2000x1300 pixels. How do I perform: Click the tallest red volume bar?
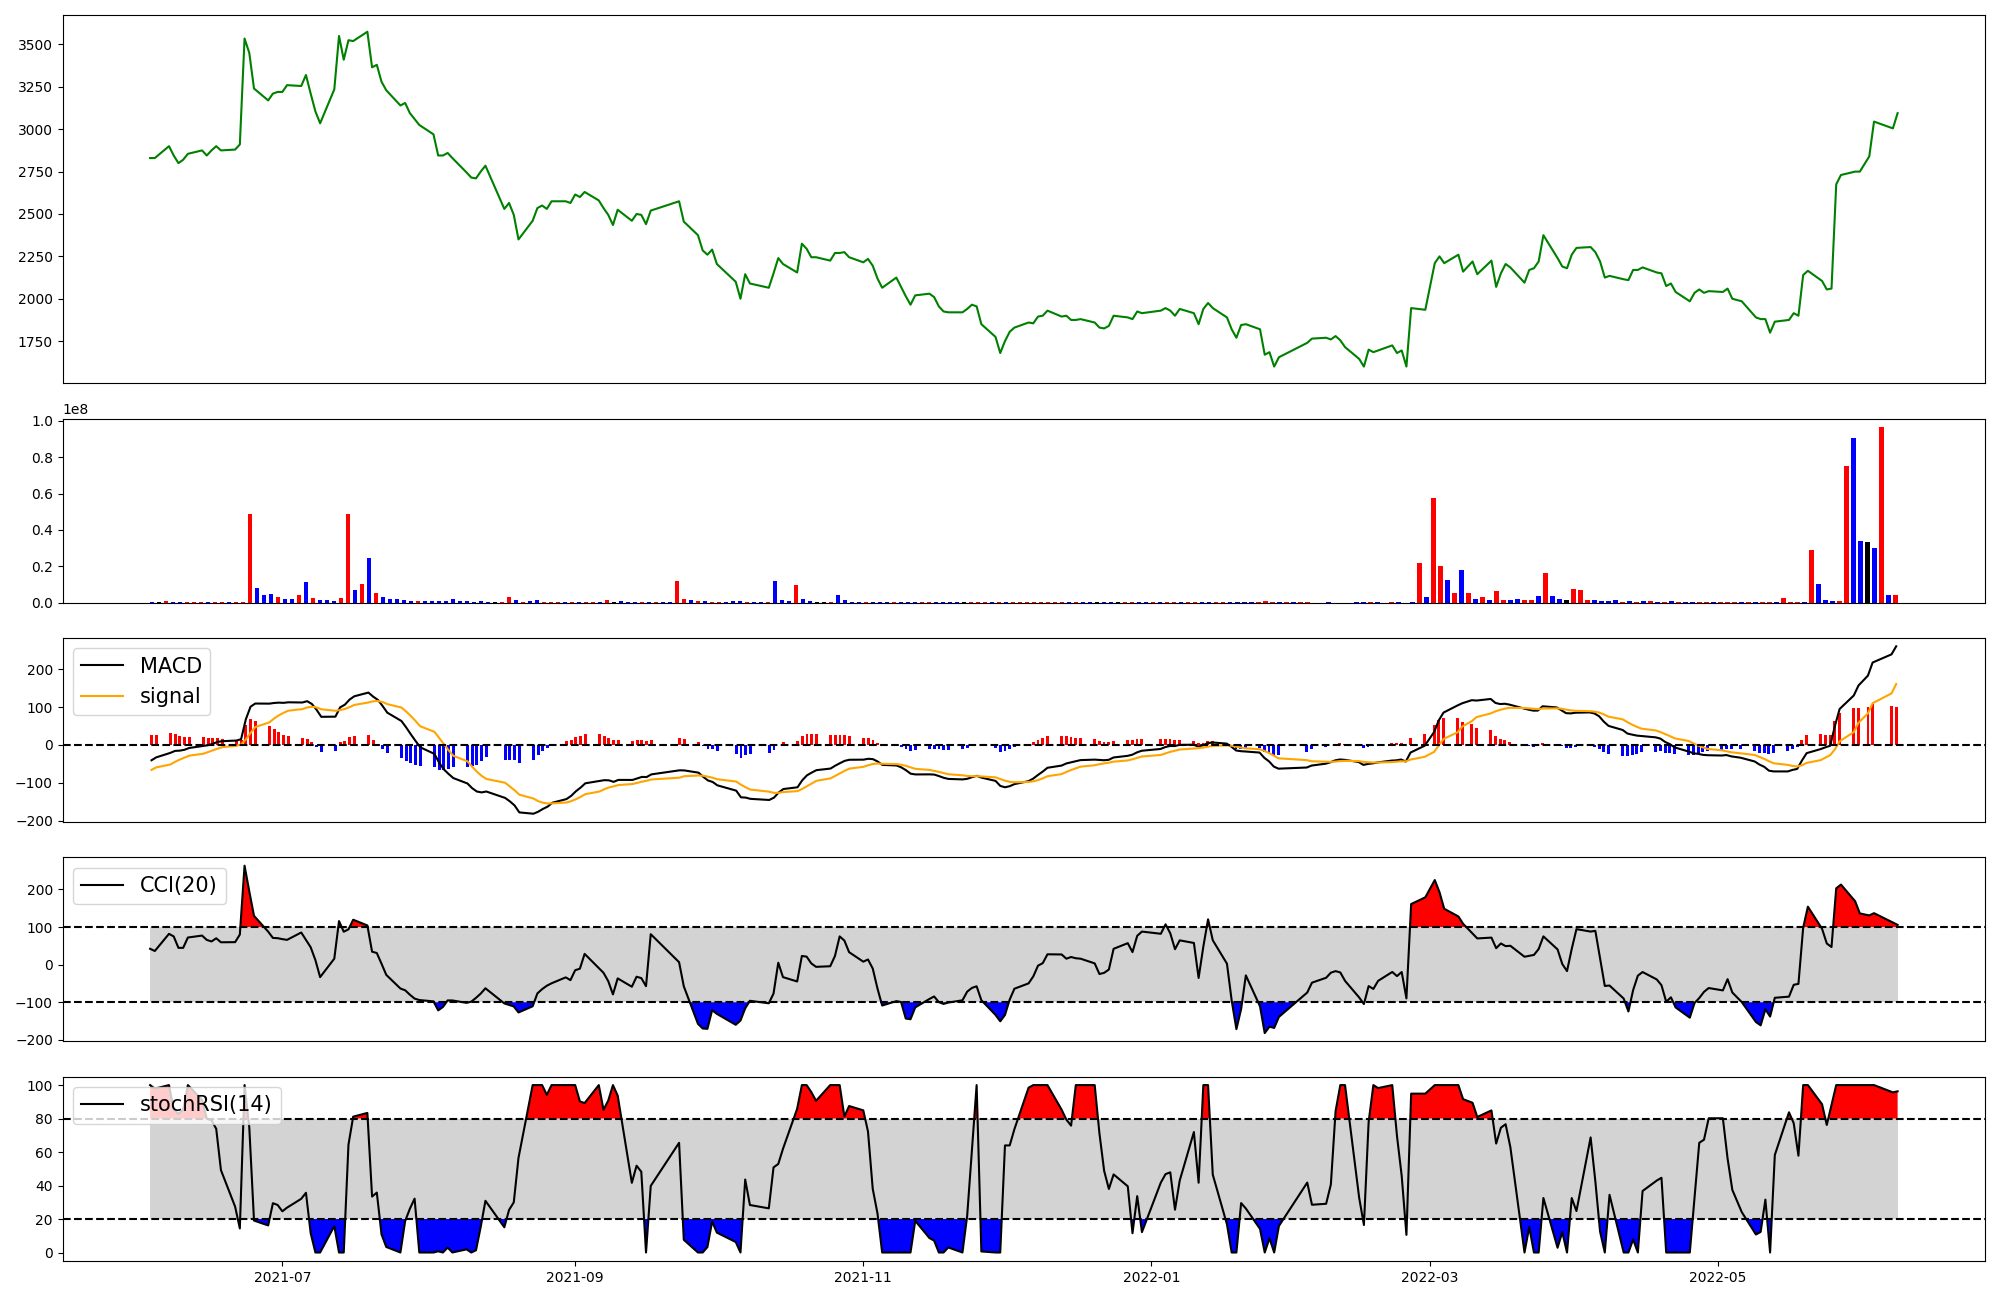pos(1881,515)
